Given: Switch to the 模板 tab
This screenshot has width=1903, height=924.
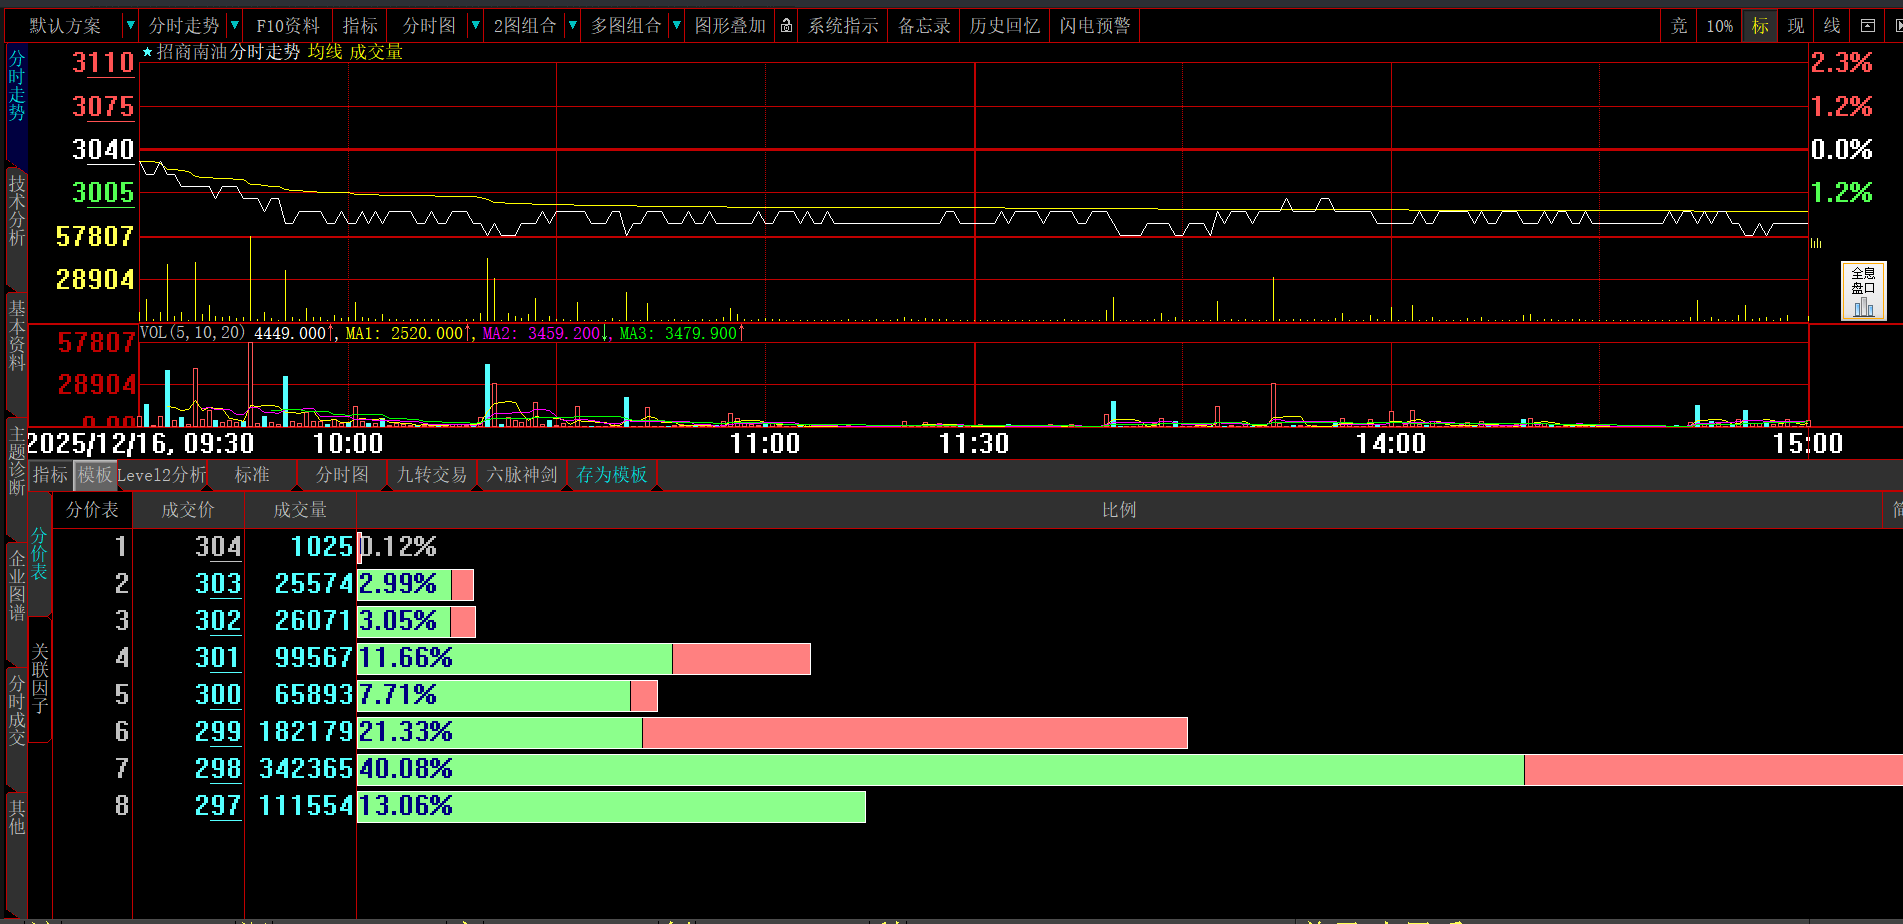Looking at the screenshot, I should [x=95, y=475].
